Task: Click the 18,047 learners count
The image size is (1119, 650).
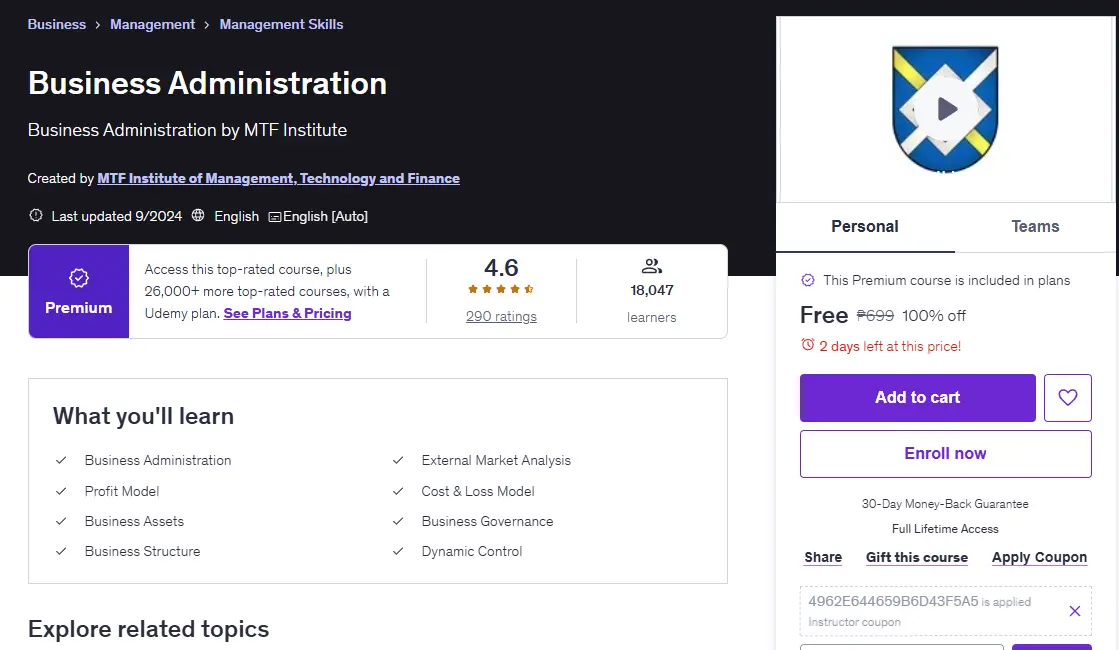Action: [652, 290]
